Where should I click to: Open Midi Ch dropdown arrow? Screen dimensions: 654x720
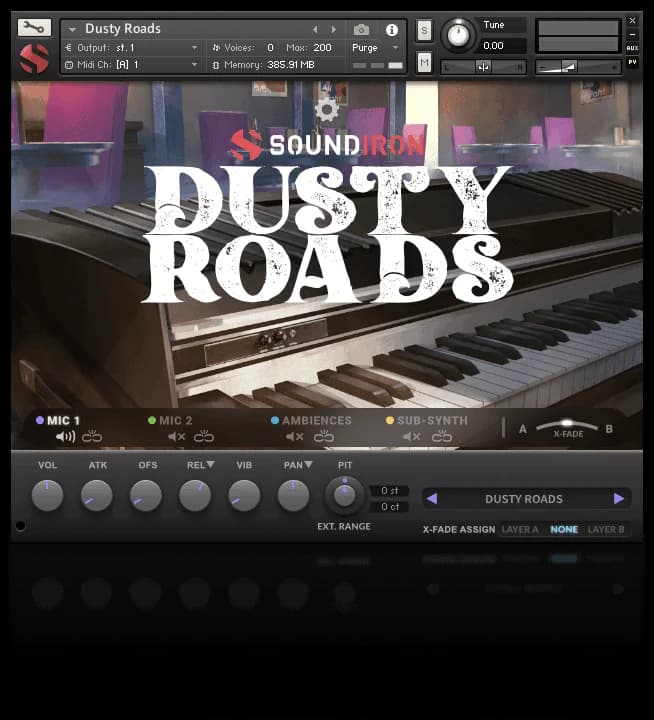[195, 65]
